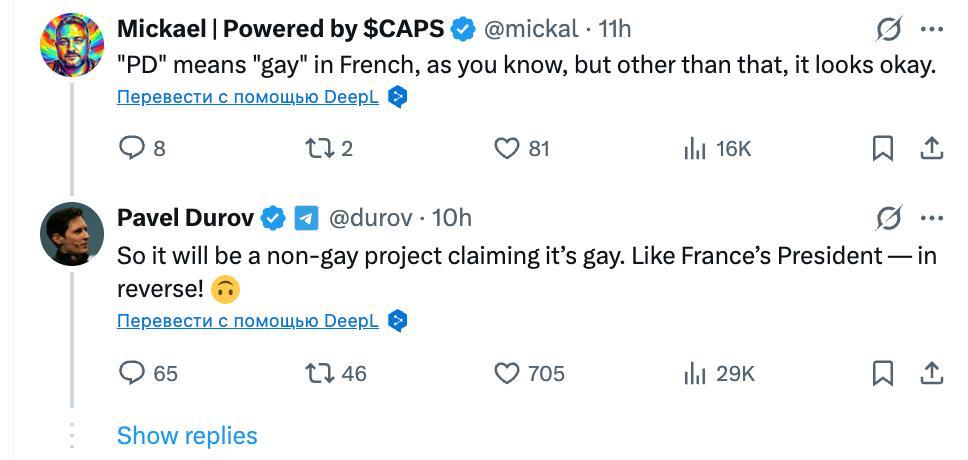Open more options on Durov's tweet
Viewport: 968px width, 460px height.
click(x=931, y=218)
